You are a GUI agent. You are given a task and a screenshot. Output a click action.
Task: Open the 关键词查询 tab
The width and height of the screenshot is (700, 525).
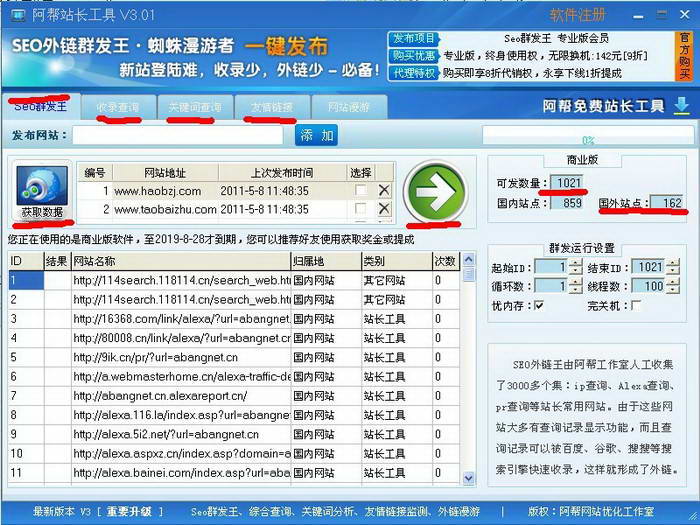pyautogui.click(x=195, y=107)
